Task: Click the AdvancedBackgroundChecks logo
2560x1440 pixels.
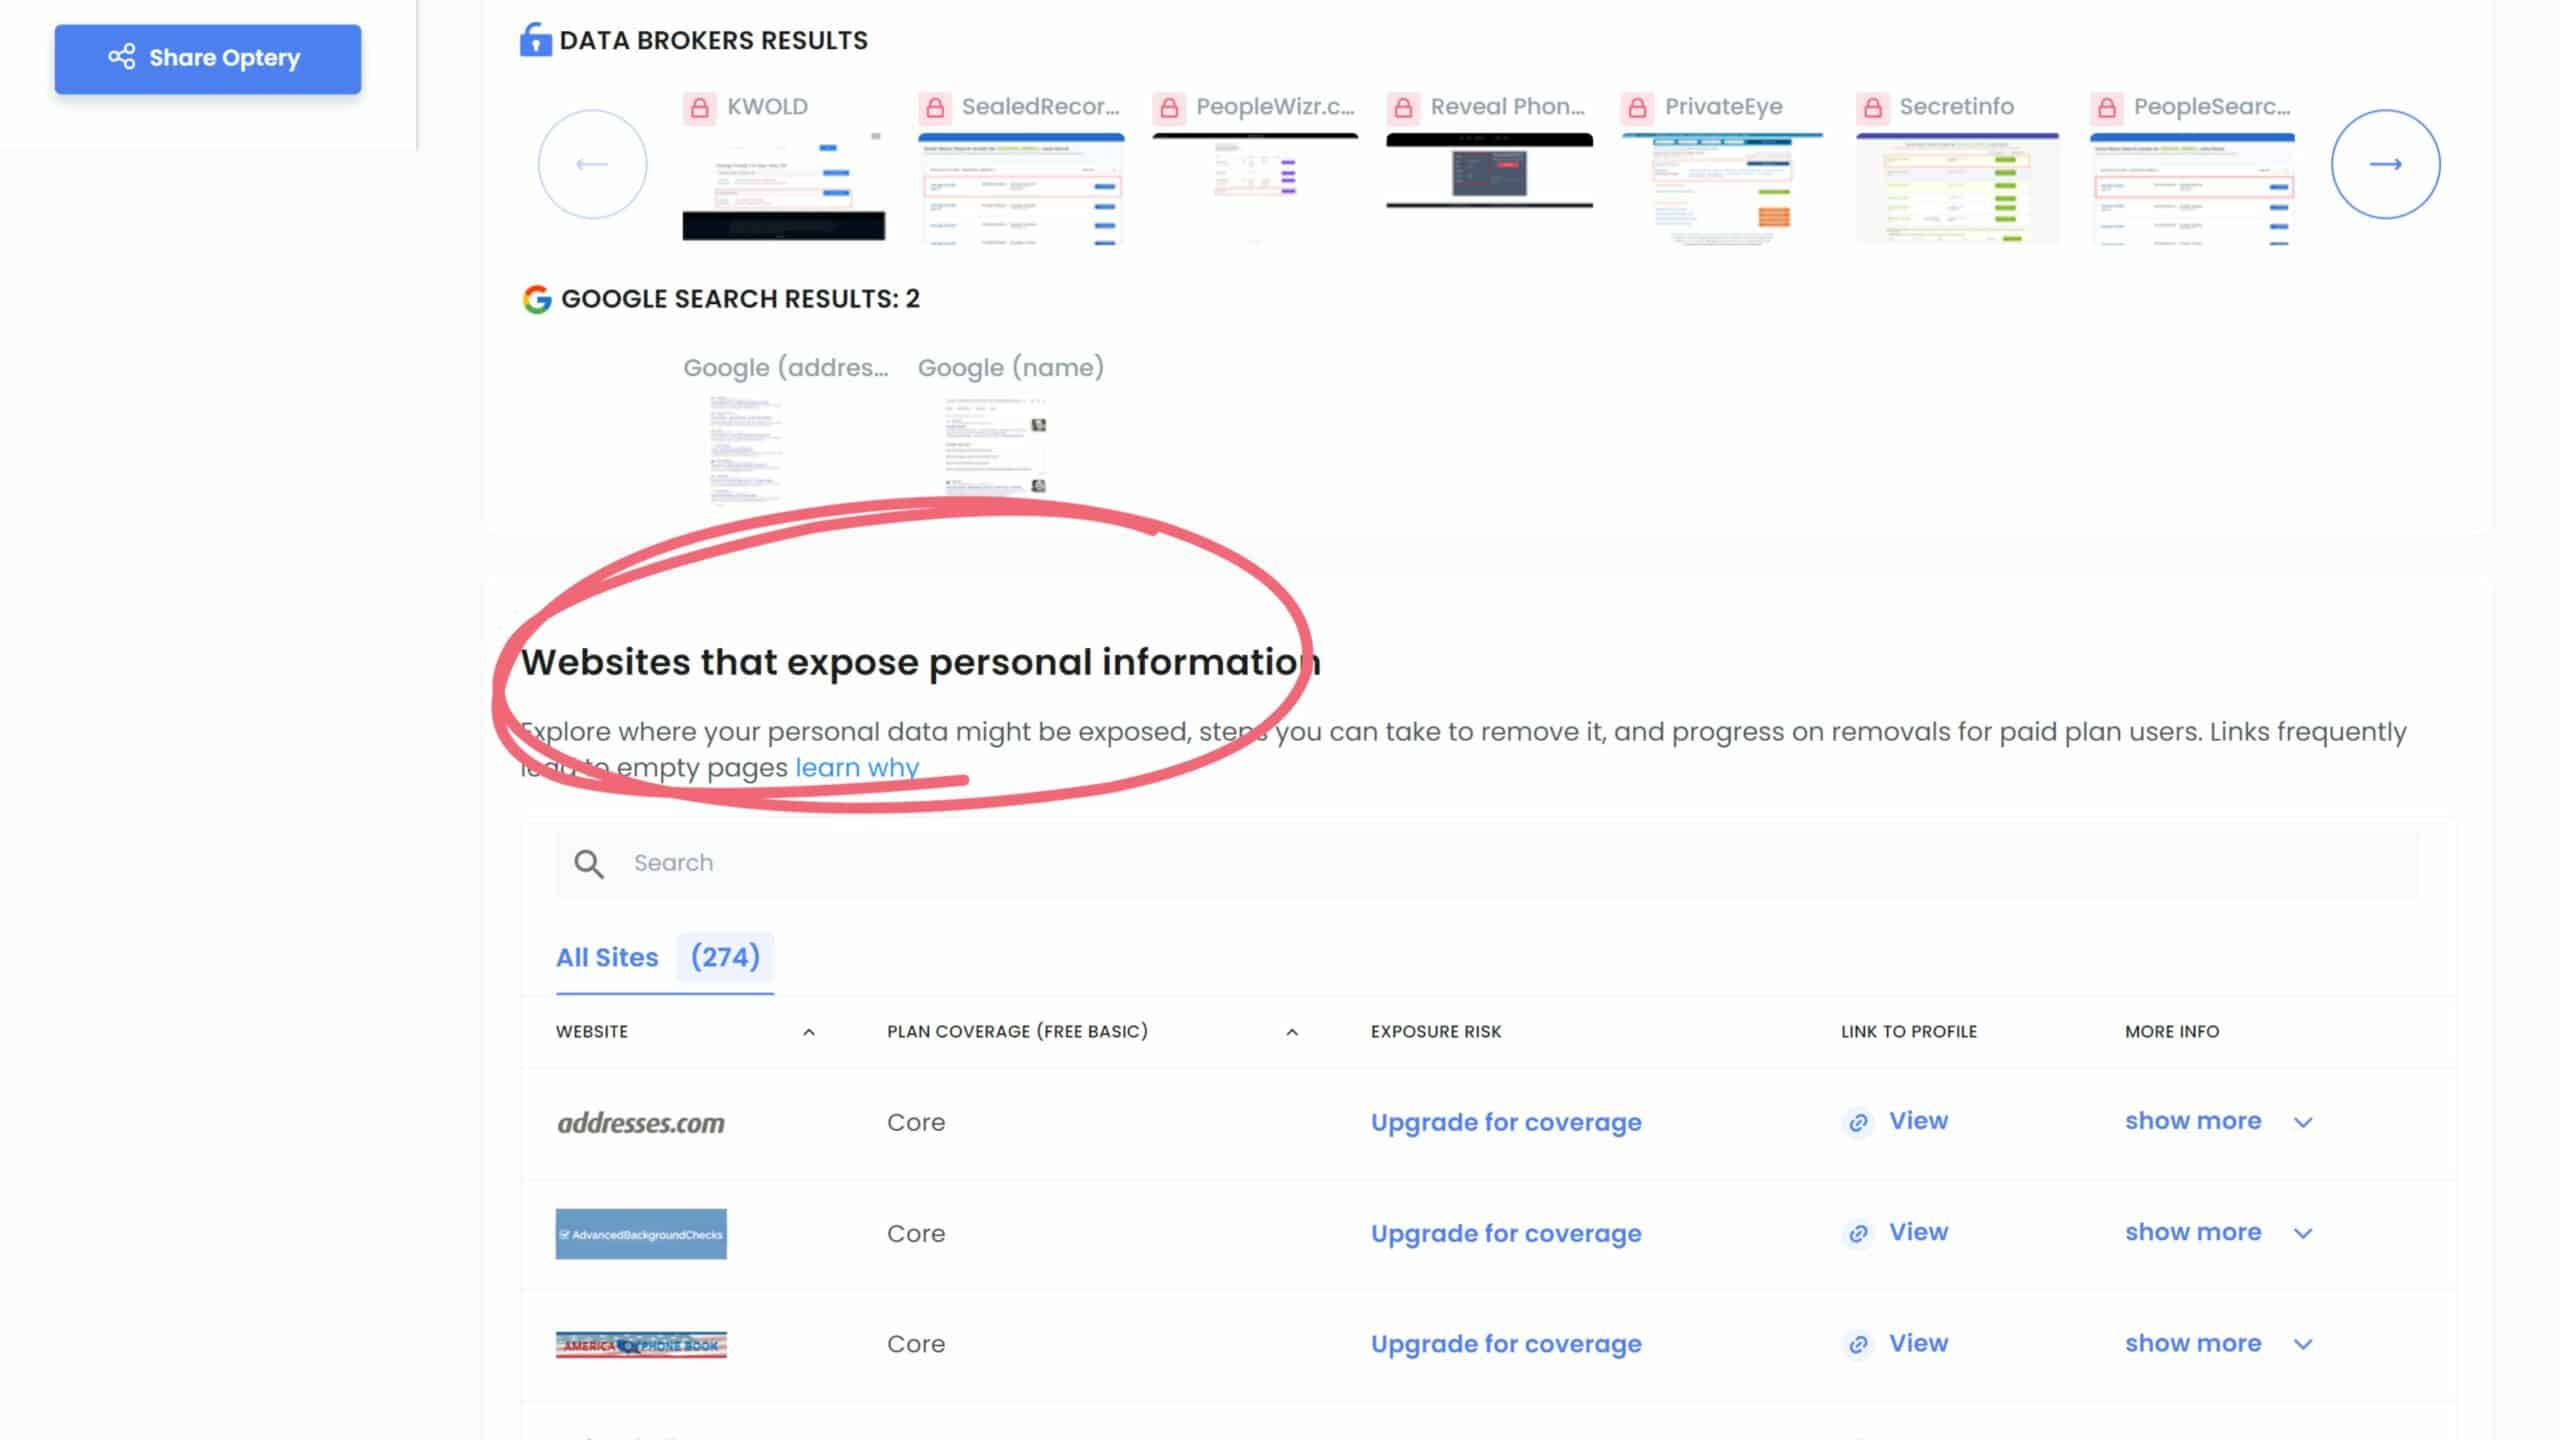Action: pos(641,1234)
